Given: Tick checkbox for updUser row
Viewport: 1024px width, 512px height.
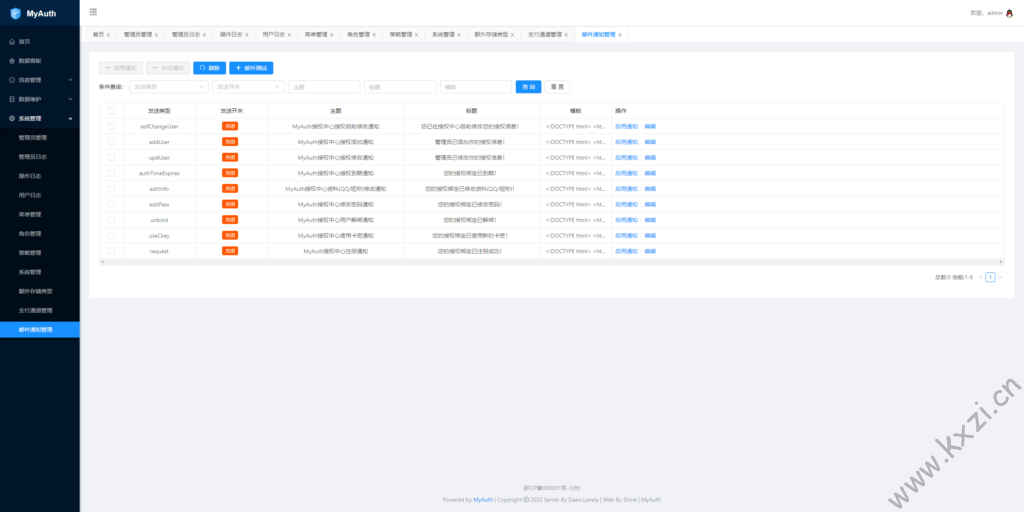Looking at the screenshot, I should point(111,157).
